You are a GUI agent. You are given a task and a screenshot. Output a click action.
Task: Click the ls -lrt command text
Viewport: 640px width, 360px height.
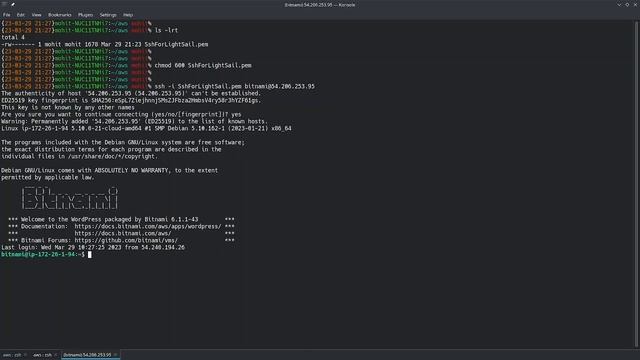(x=166, y=30)
